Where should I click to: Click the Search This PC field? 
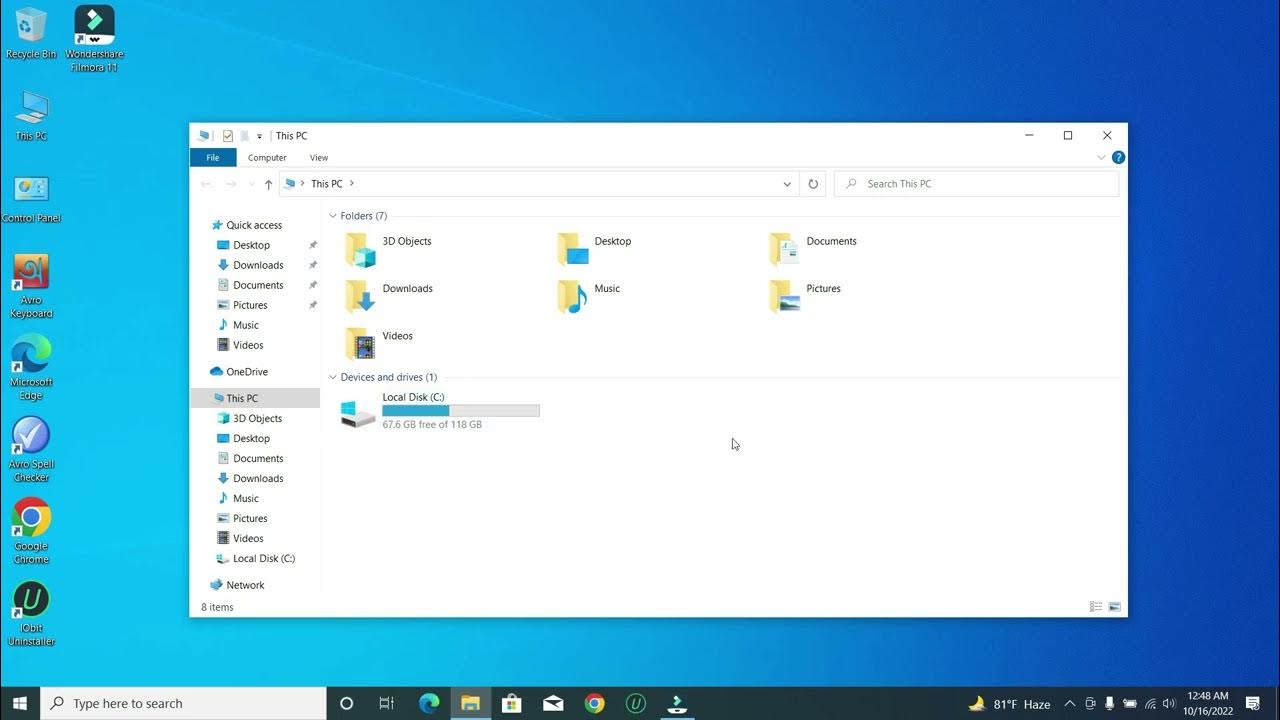[x=976, y=184]
